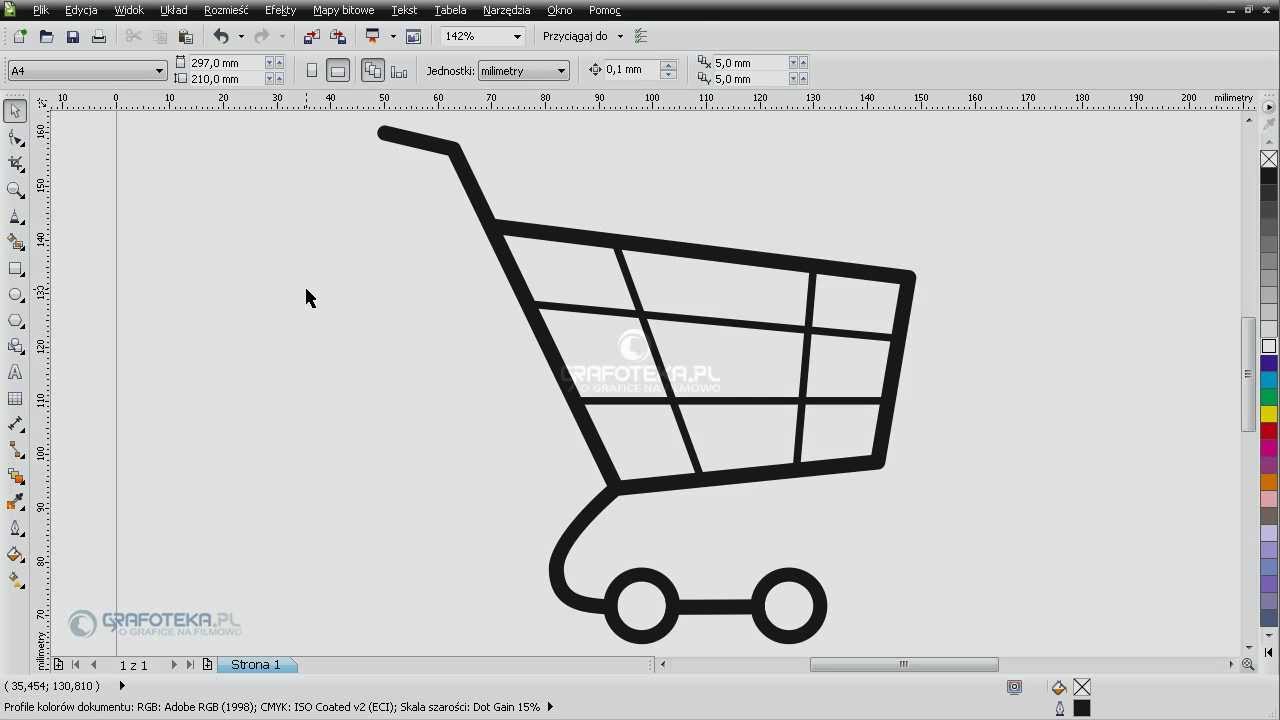Select the Blend interactive effects tool
Screen dimensions: 1280x720
tap(15, 477)
